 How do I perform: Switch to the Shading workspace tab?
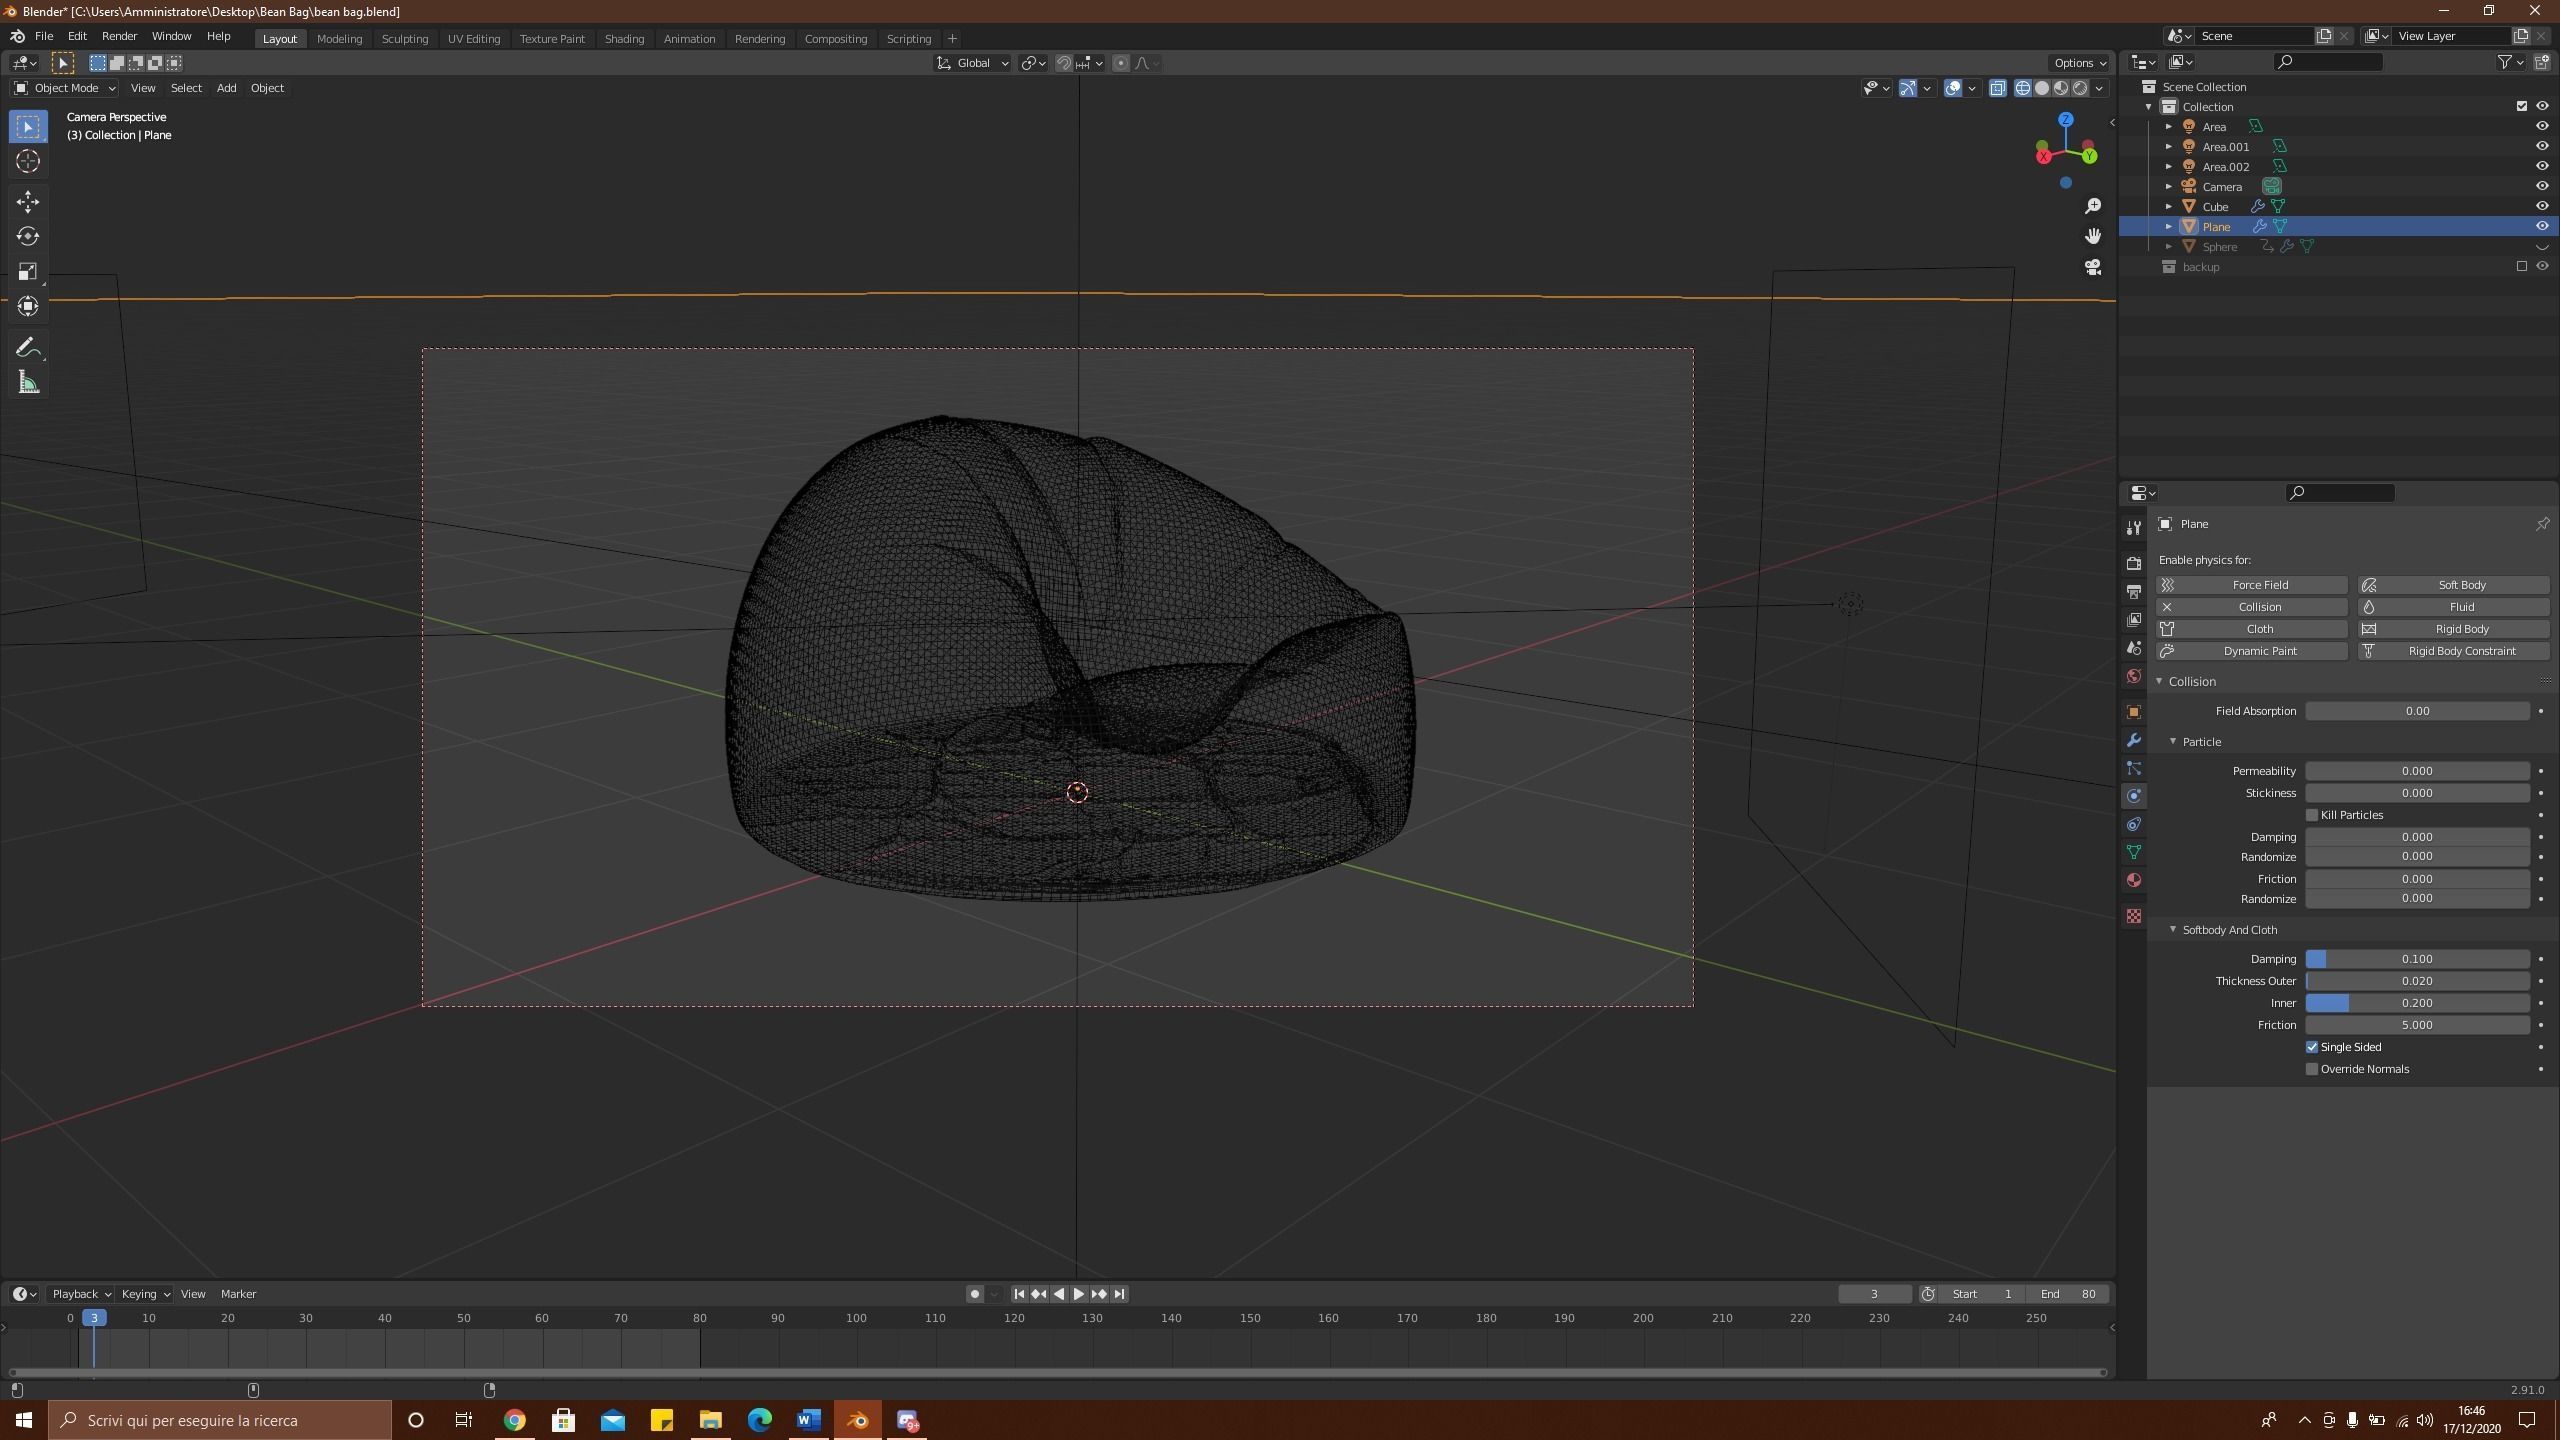[623, 38]
